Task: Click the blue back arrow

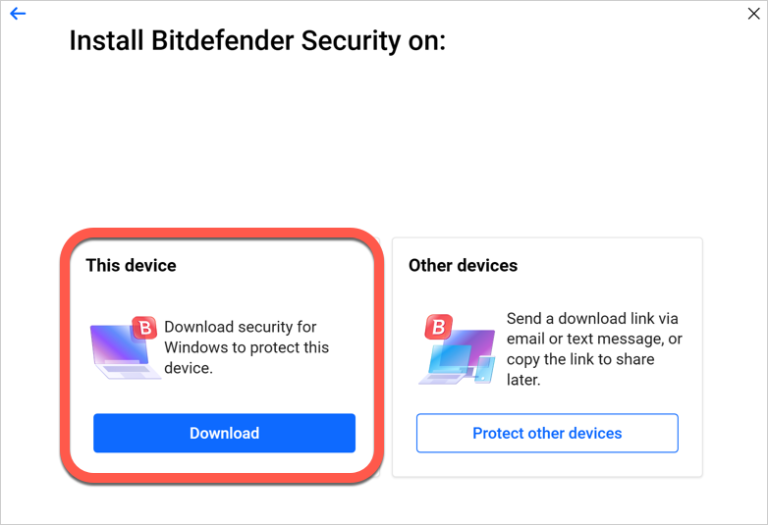Action: 17,14
